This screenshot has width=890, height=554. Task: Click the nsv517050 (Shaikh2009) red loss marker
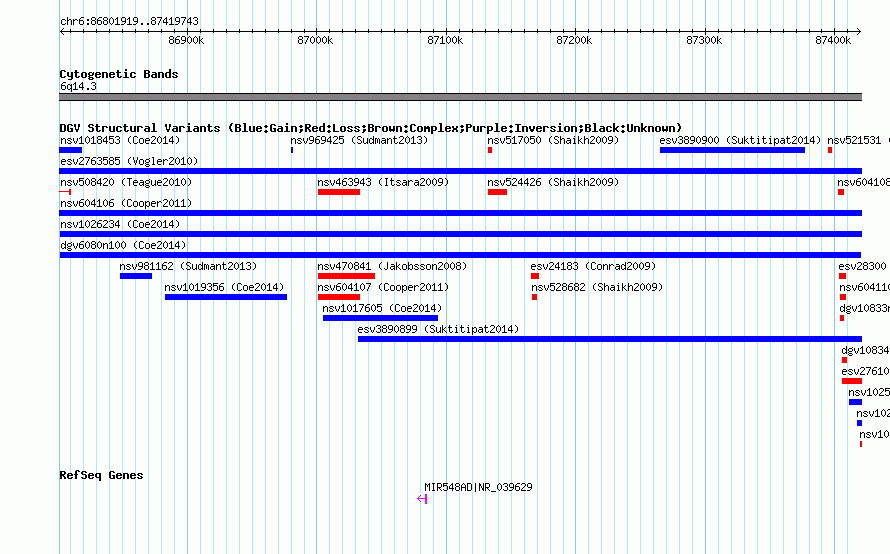[x=490, y=150]
